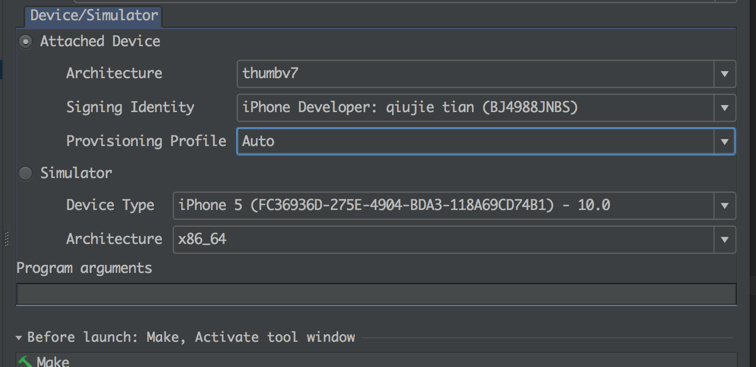Select the Make hammer icon
Viewport: 756px width, 367px height.
[25, 362]
